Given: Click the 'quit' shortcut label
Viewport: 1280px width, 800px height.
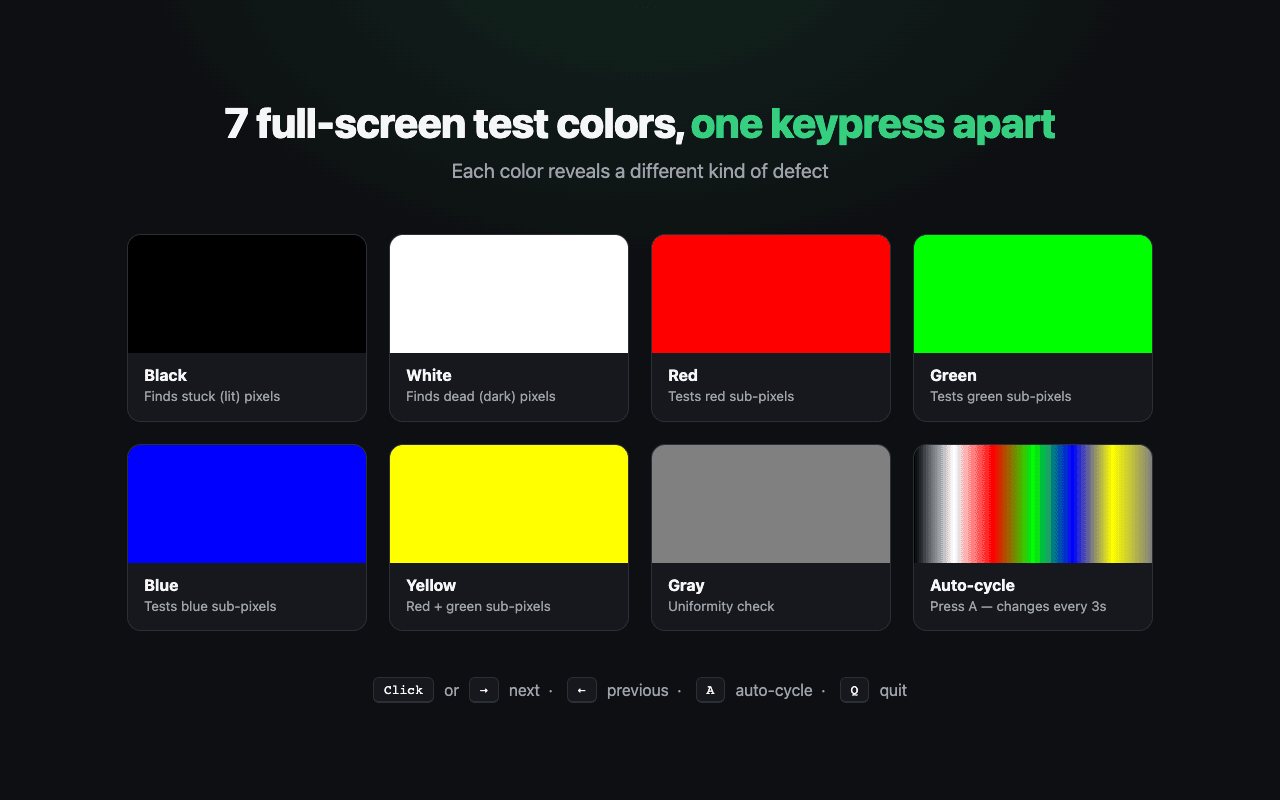Looking at the screenshot, I should 893,691.
